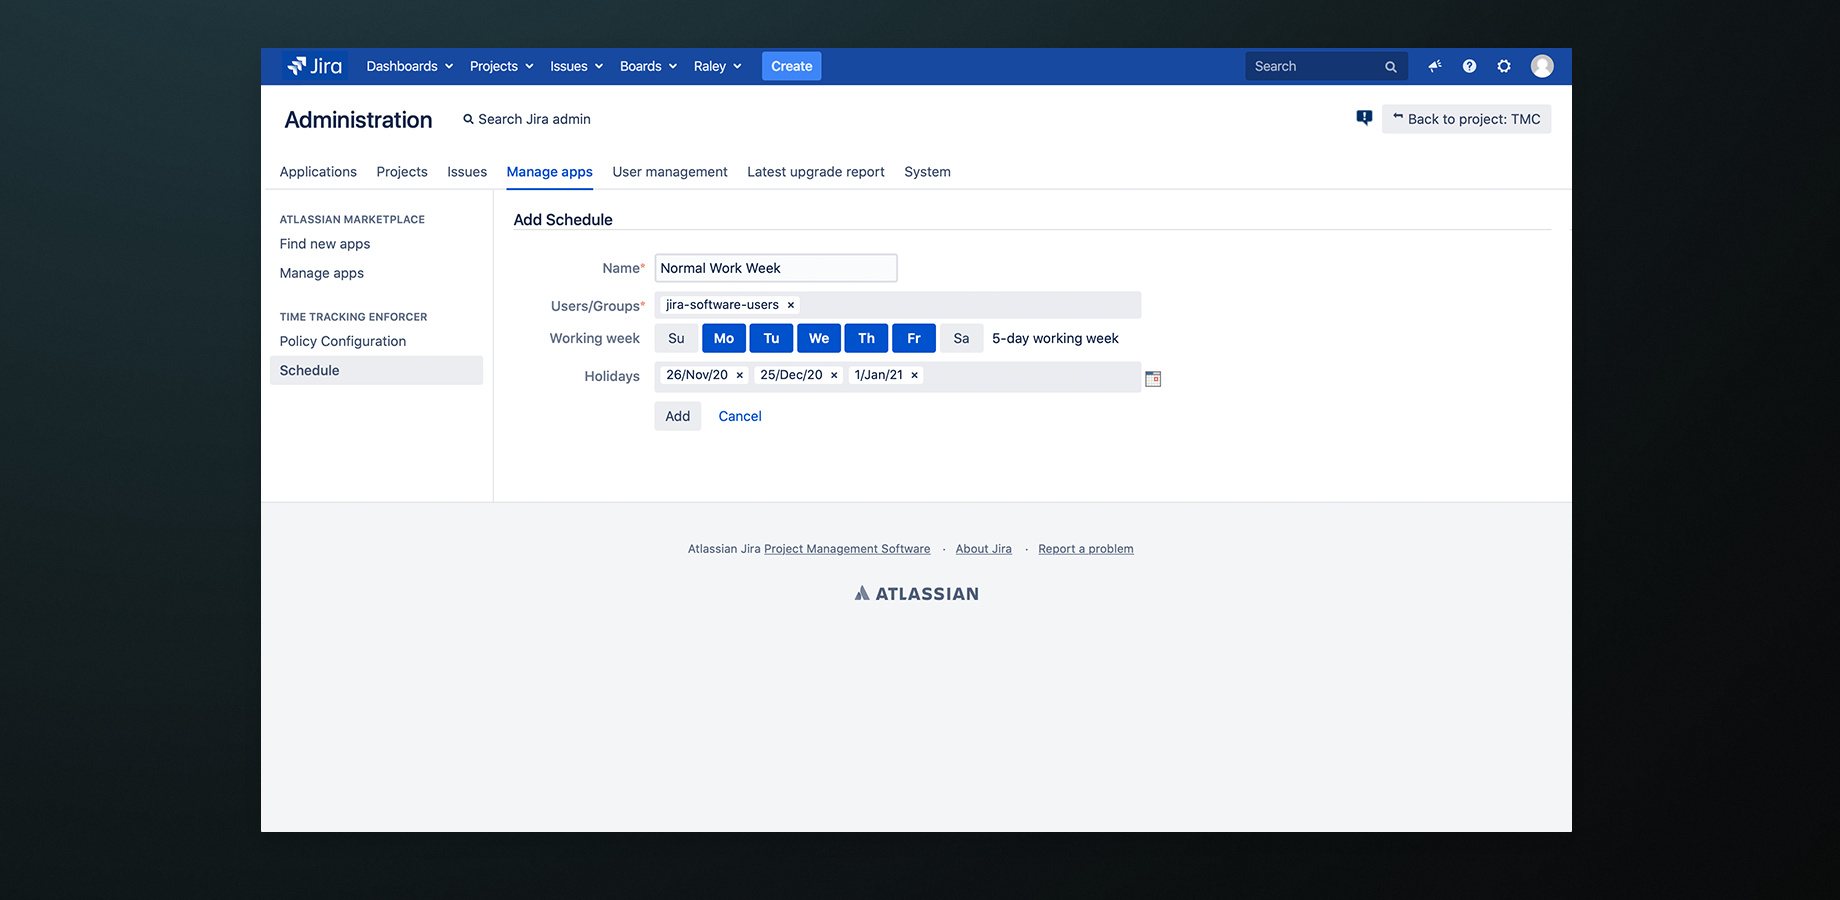Focus the schedule Name input field

click(x=776, y=268)
